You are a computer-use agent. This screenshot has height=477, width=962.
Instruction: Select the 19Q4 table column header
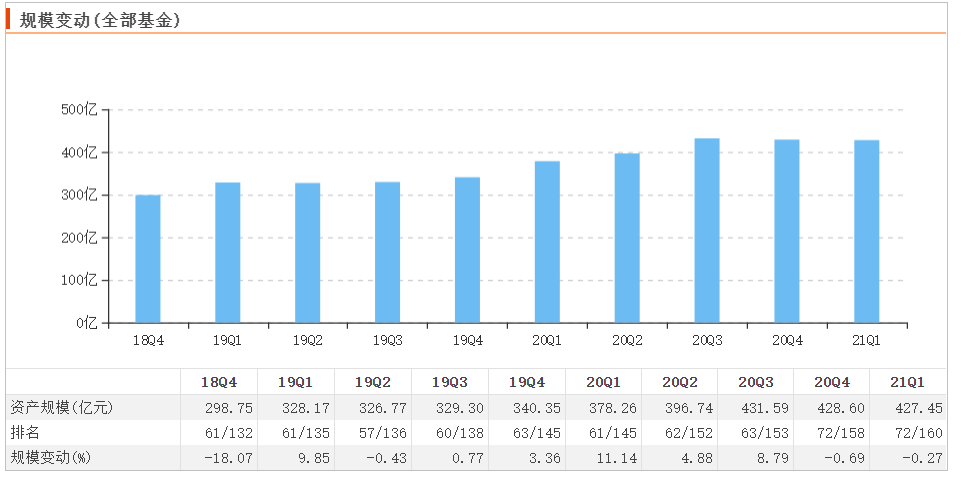526,382
